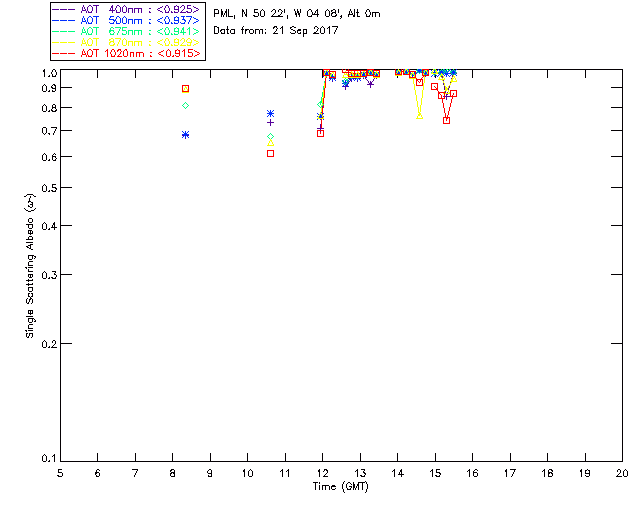Screen dimensions: 640x512
Task: Click y-axis tick label '0.9'
Action: pyautogui.click(x=49, y=88)
